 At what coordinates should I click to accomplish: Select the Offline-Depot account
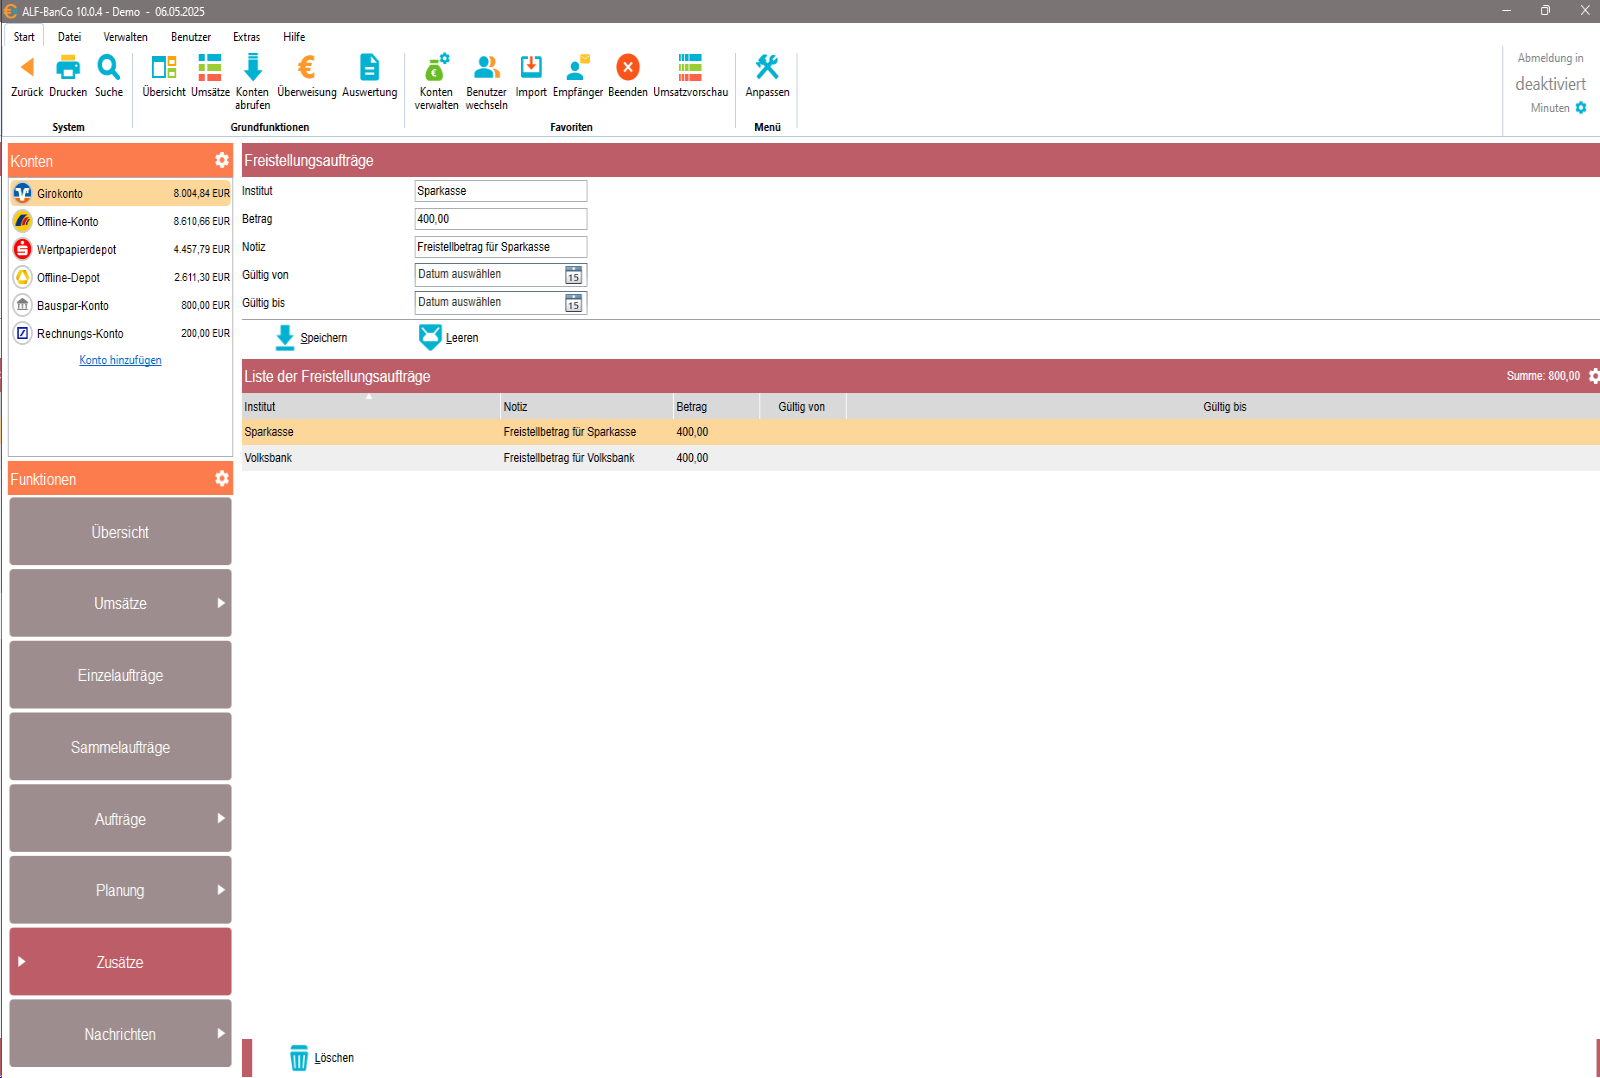120,277
